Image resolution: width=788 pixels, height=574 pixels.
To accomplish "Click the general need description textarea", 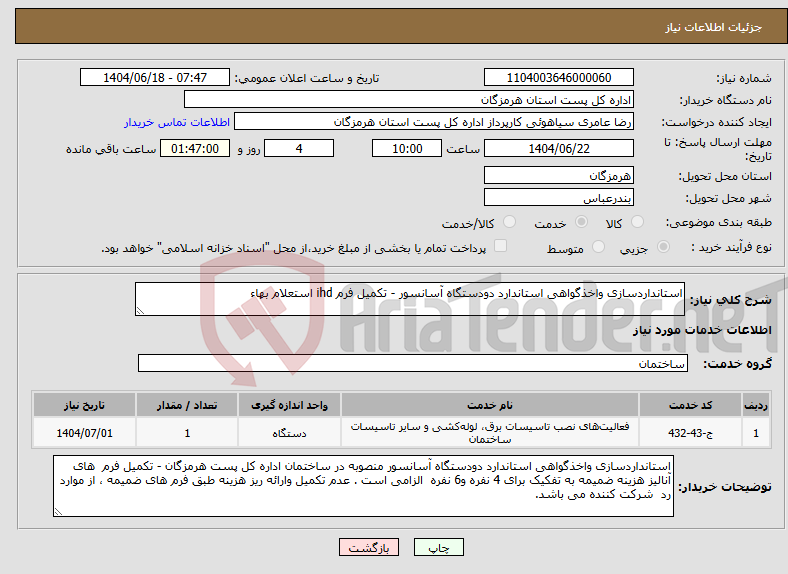I will pyautogui.click(x=410, y=299).
